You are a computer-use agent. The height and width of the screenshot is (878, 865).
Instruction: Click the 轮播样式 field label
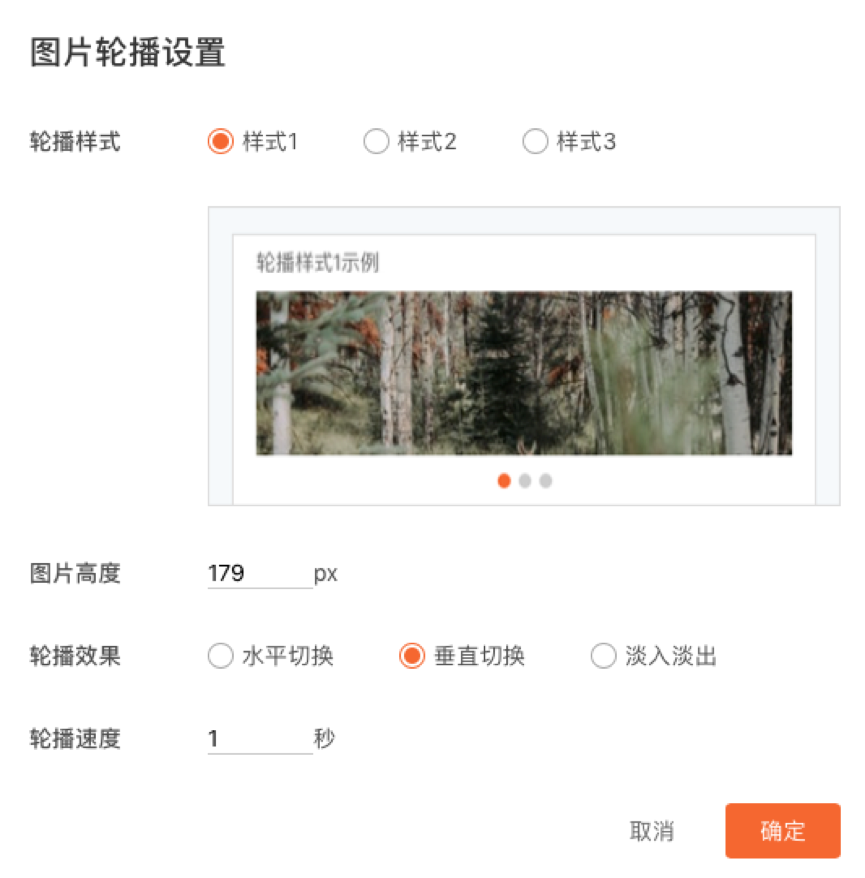(75, 141)
